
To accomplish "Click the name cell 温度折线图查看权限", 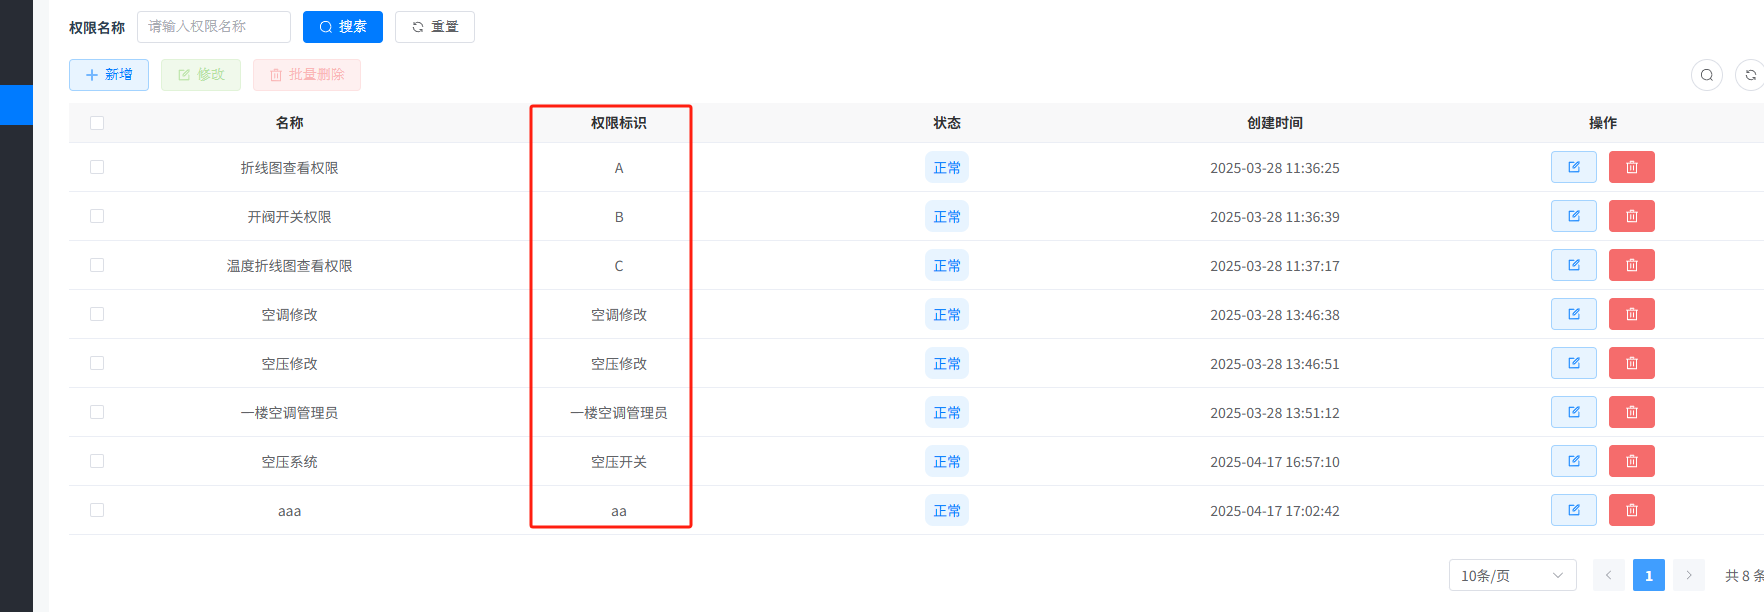I will pos(289,266).
